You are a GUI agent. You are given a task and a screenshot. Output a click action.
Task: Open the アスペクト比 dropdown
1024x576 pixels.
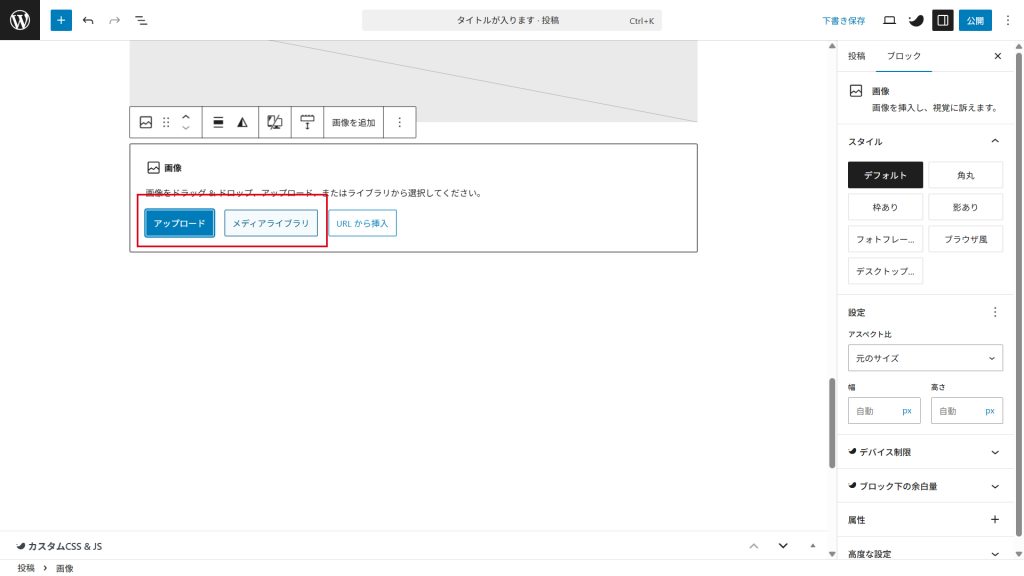click(x=925, y=358)
